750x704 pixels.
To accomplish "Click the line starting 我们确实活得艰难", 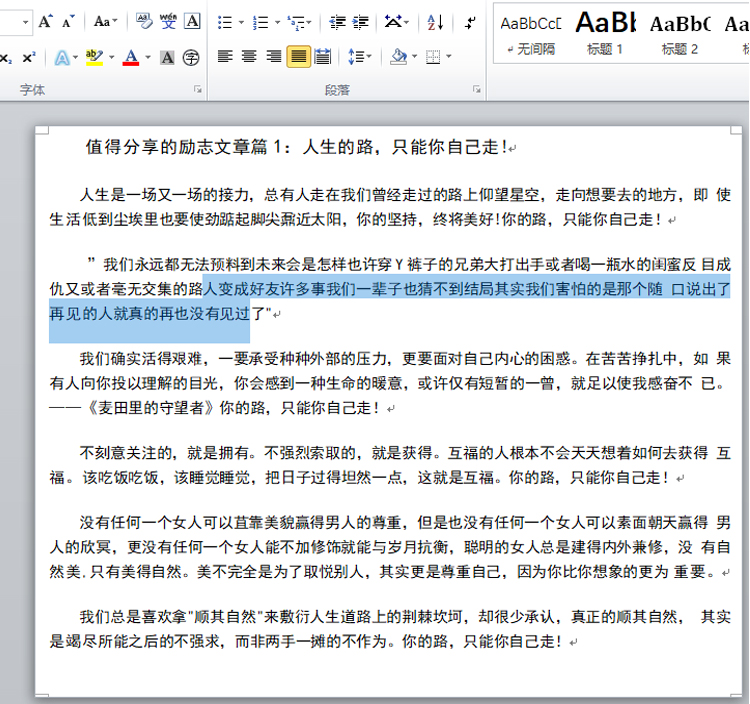I will click(405, 359).
